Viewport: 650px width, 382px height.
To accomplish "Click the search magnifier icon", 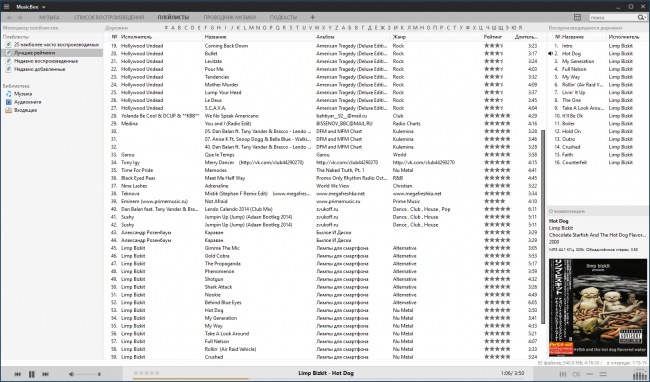I will (640, 17).
